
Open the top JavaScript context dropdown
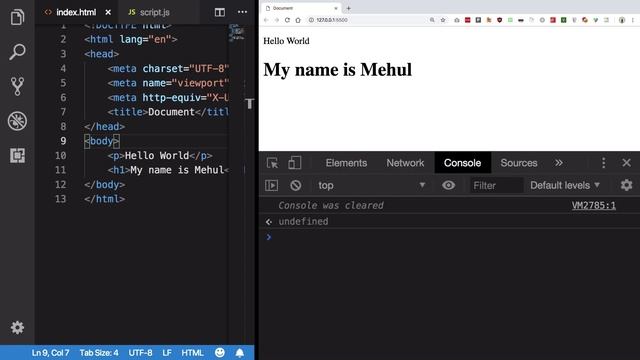click(x=372, y=185)
